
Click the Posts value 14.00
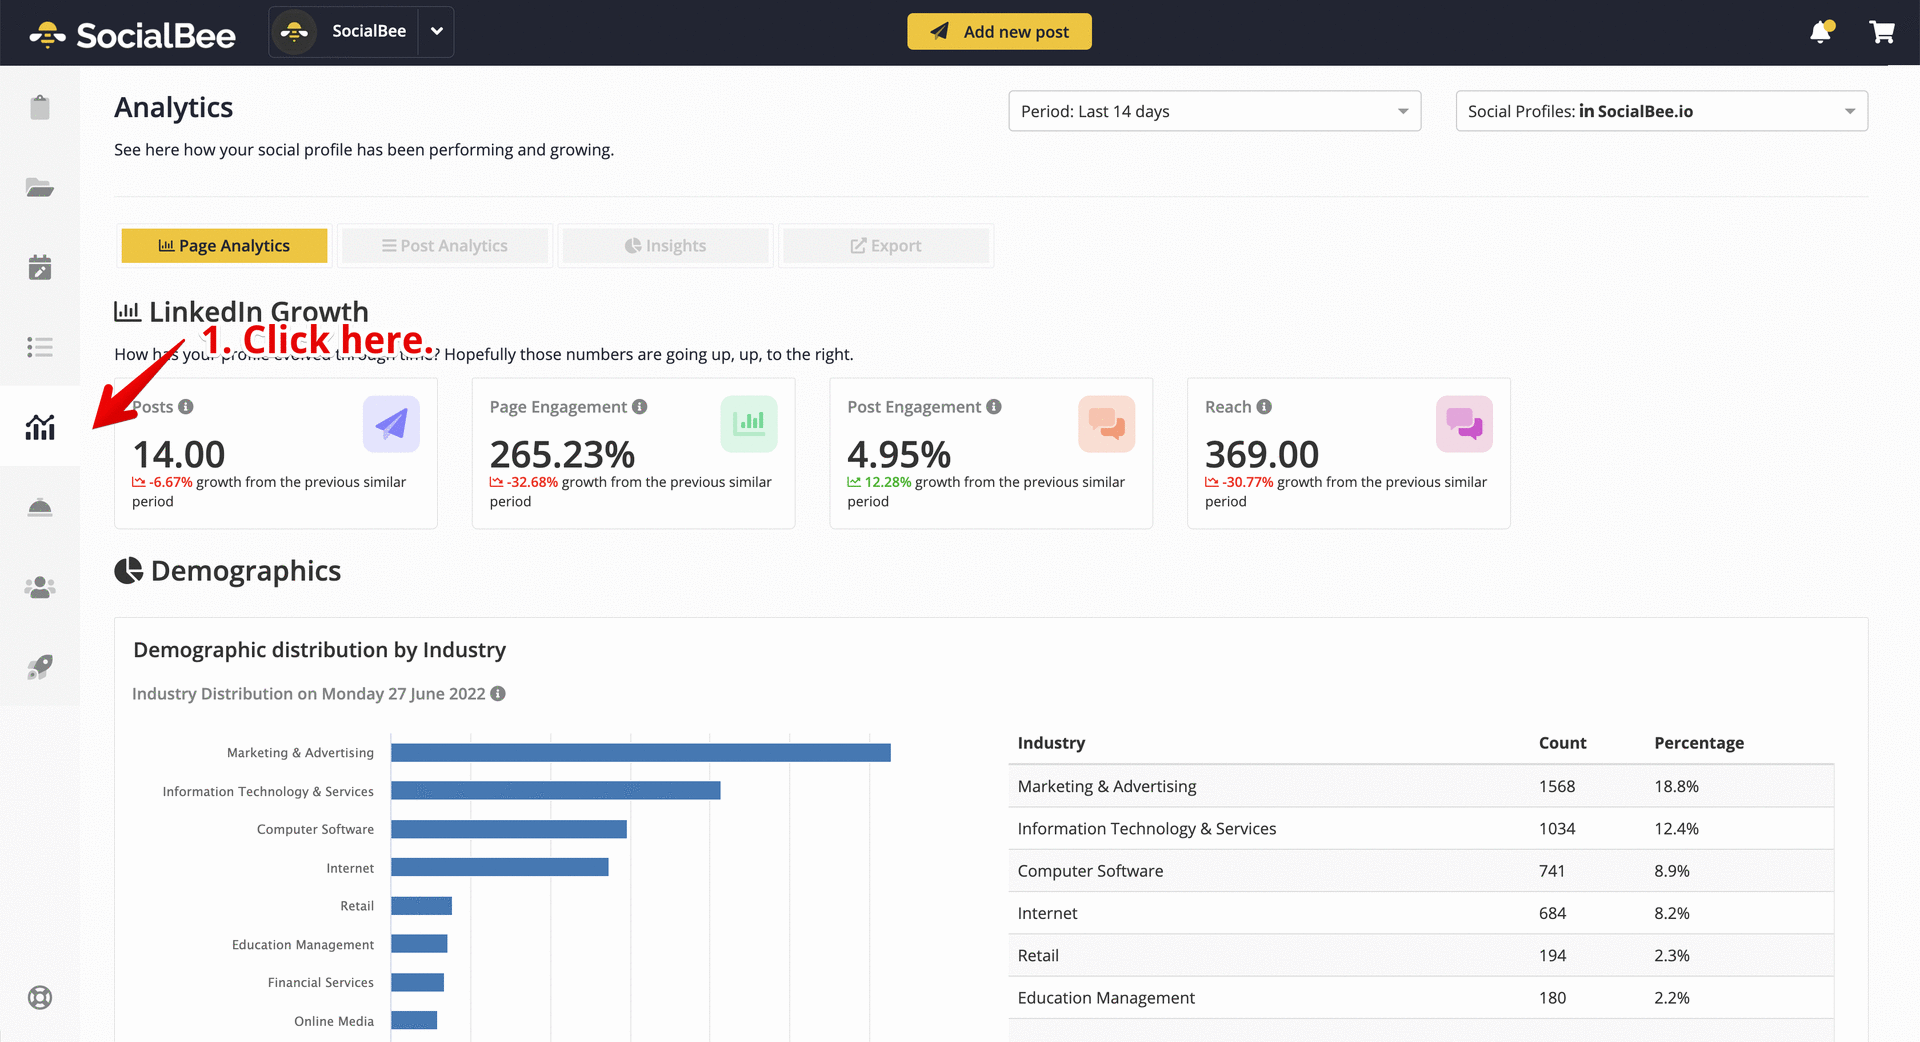(x=179, y=454)
